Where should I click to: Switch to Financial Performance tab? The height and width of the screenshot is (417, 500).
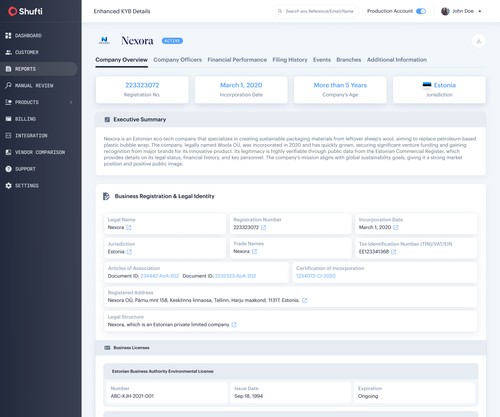click(237, 60)
